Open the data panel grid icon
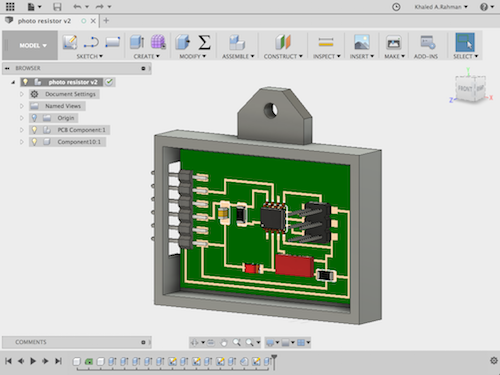This screenshot has width=500, height=375. 10,6
